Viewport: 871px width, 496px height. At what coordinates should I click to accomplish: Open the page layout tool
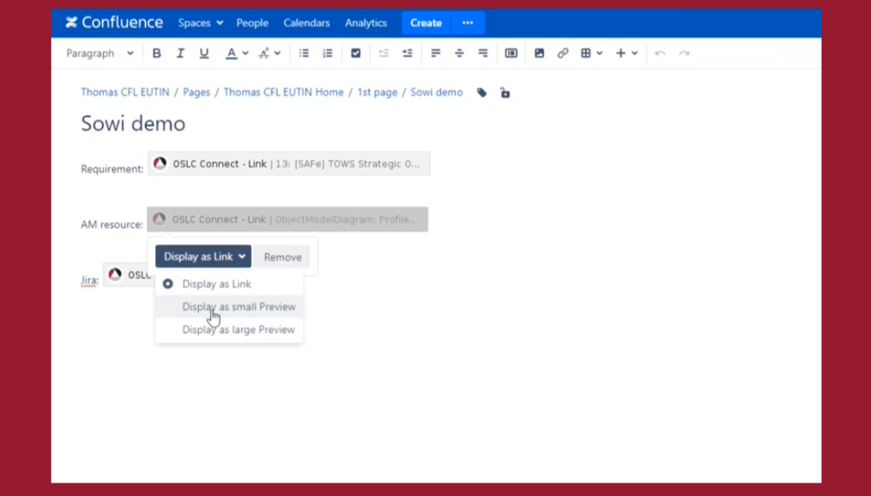pyautogui.click(x=511, y=53)
